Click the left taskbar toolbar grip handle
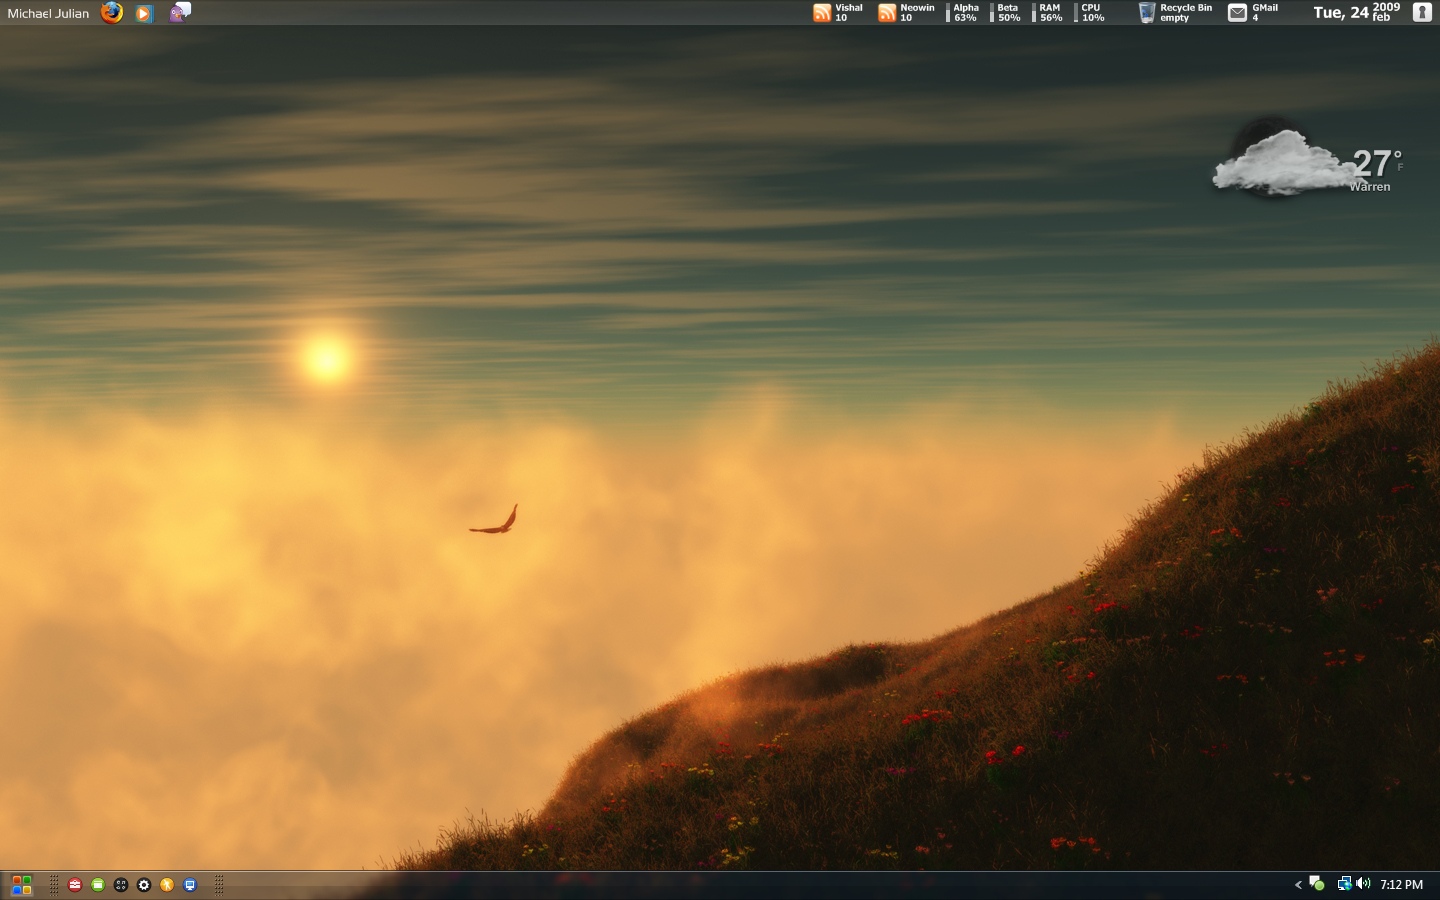 pos(54,885)
